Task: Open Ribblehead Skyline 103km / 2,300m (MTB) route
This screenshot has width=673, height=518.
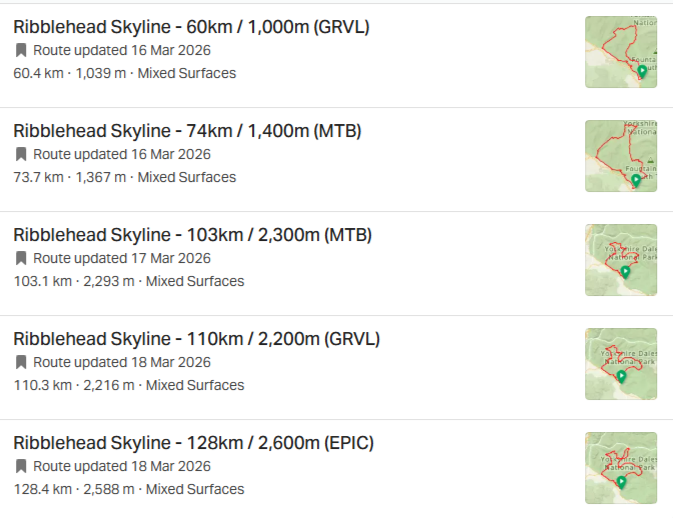Action: click(x=192, y=235)
